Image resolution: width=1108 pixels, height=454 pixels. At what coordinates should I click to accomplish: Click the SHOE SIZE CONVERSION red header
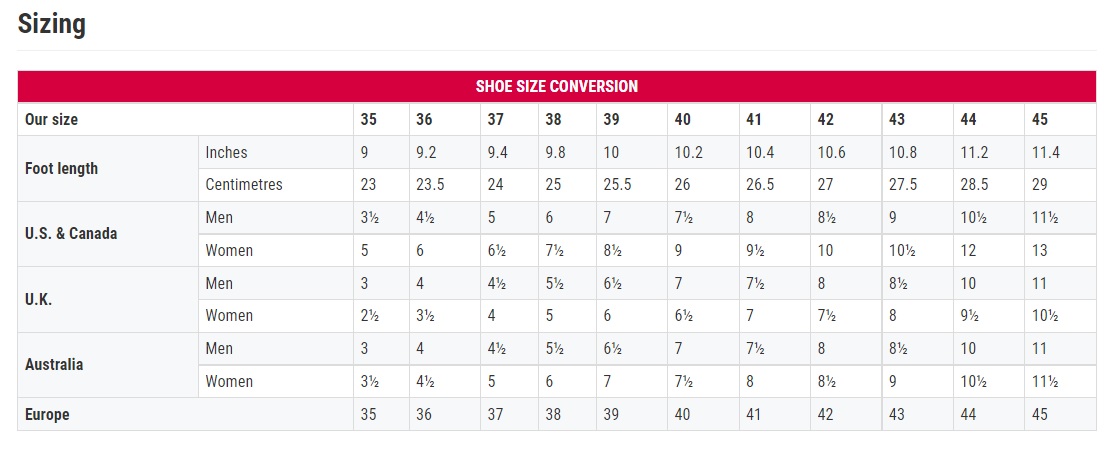[x=557, y=86]
